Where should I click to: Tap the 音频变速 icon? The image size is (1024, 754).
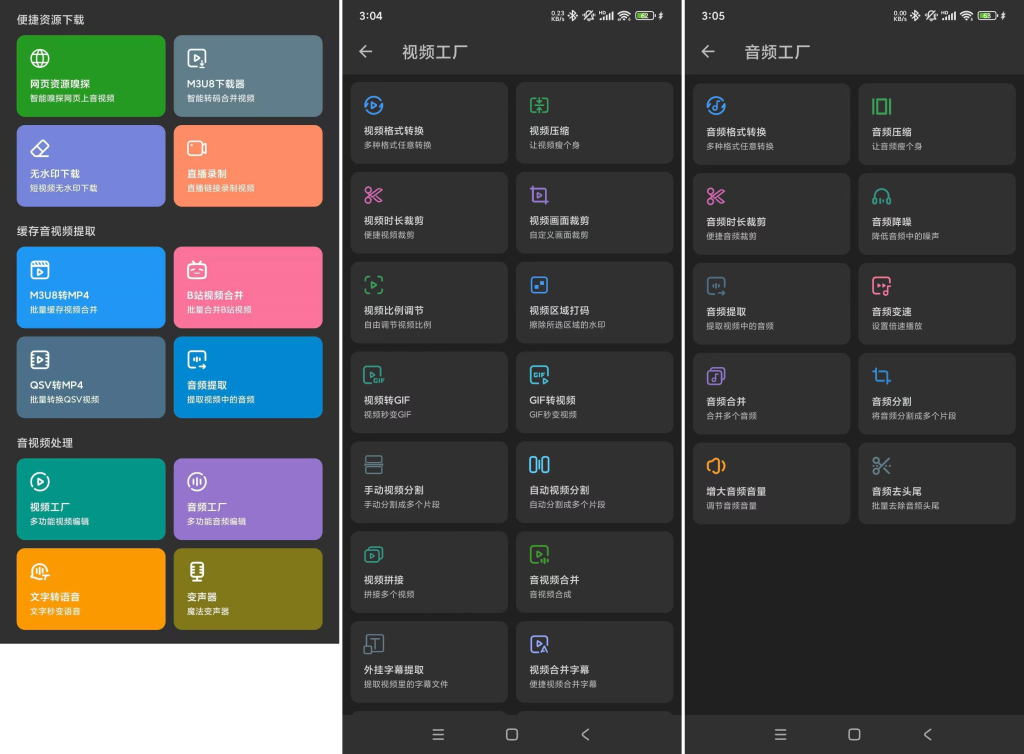coord(881,286)
